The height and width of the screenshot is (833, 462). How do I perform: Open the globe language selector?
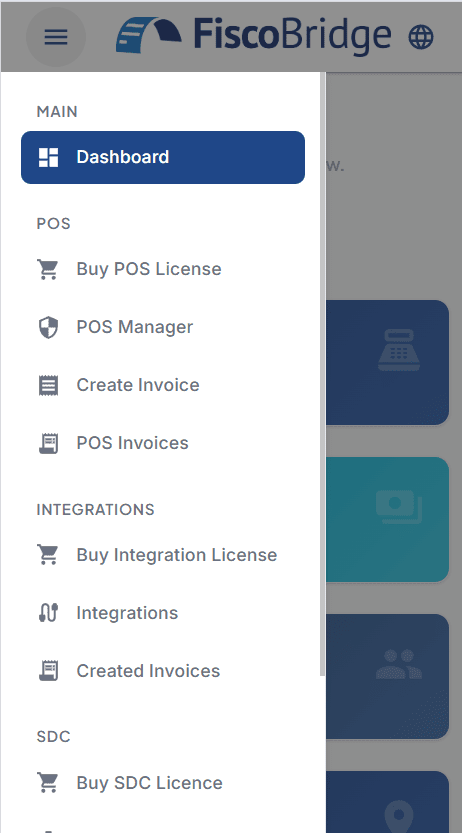pyautogui.click(x=421, y=37)
